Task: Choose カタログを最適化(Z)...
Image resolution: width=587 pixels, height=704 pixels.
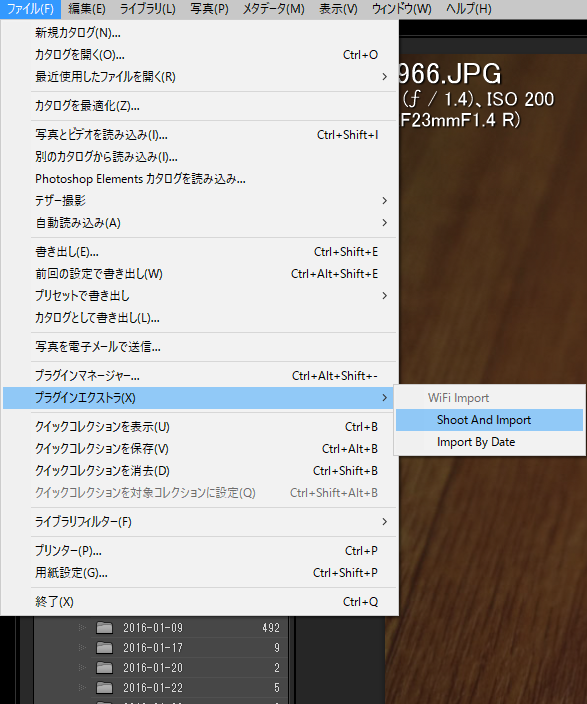Action: [199, 106]
